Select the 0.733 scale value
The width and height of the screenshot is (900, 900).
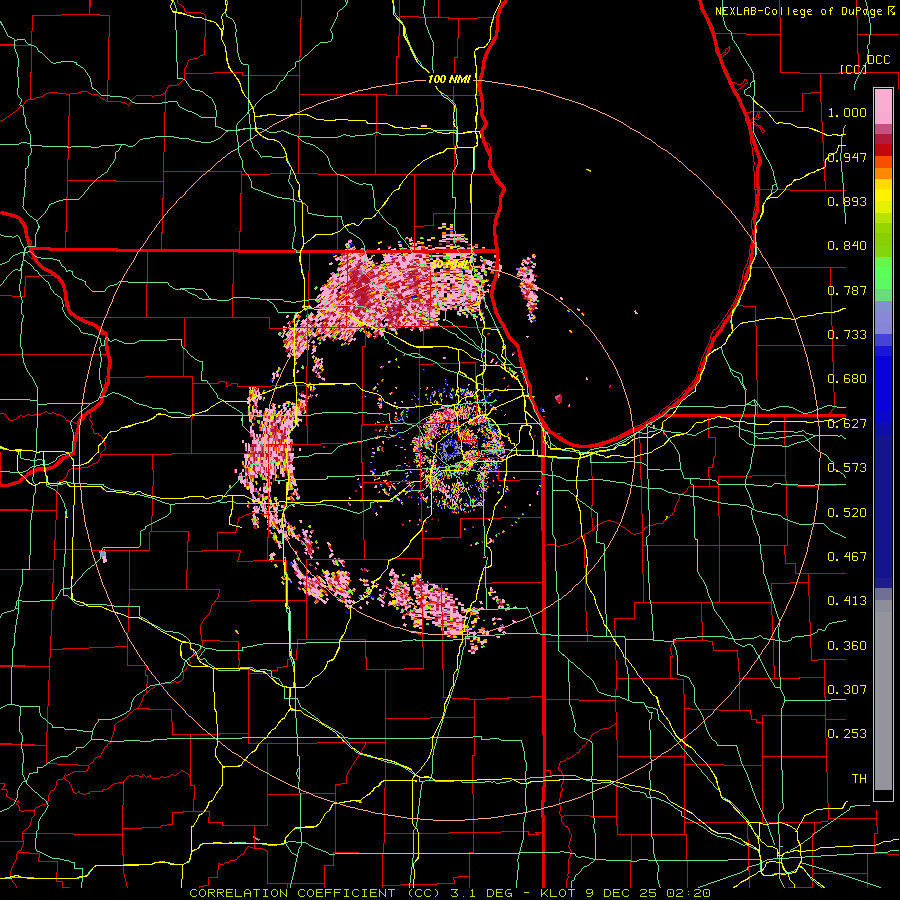point(847,335)
